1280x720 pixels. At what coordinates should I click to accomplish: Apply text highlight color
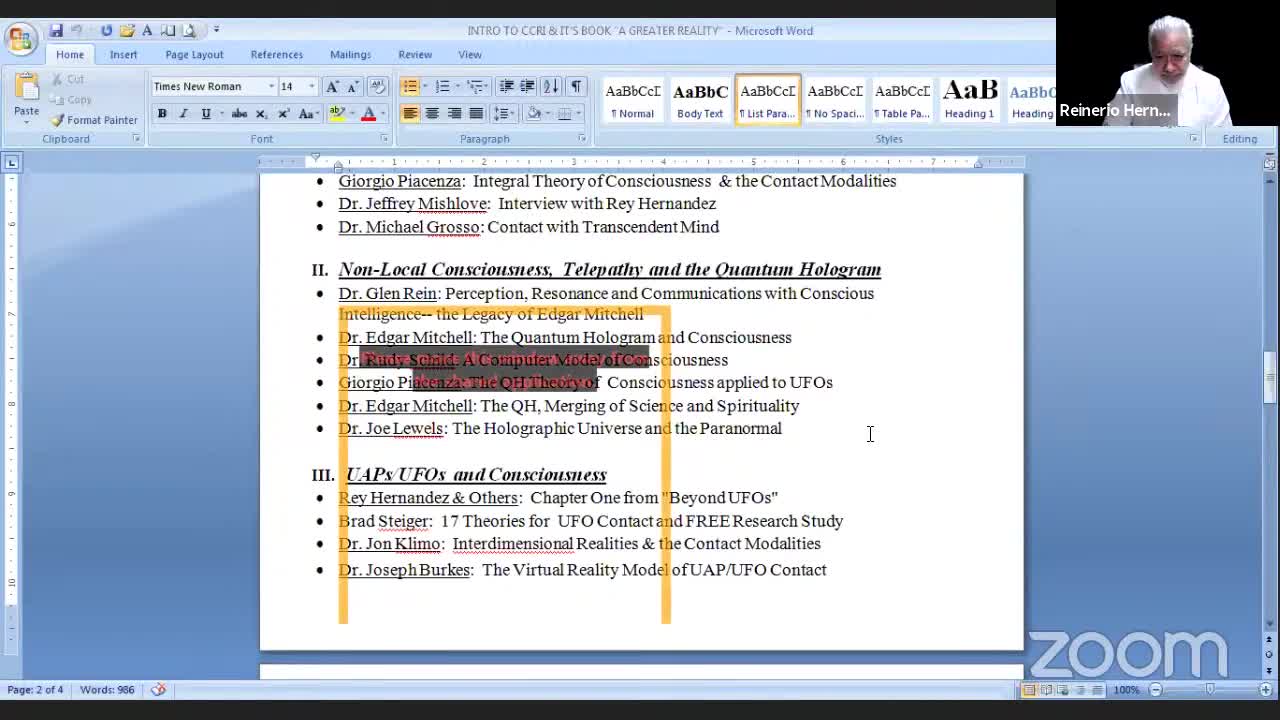pyautogui.click(x=337, y=114)
